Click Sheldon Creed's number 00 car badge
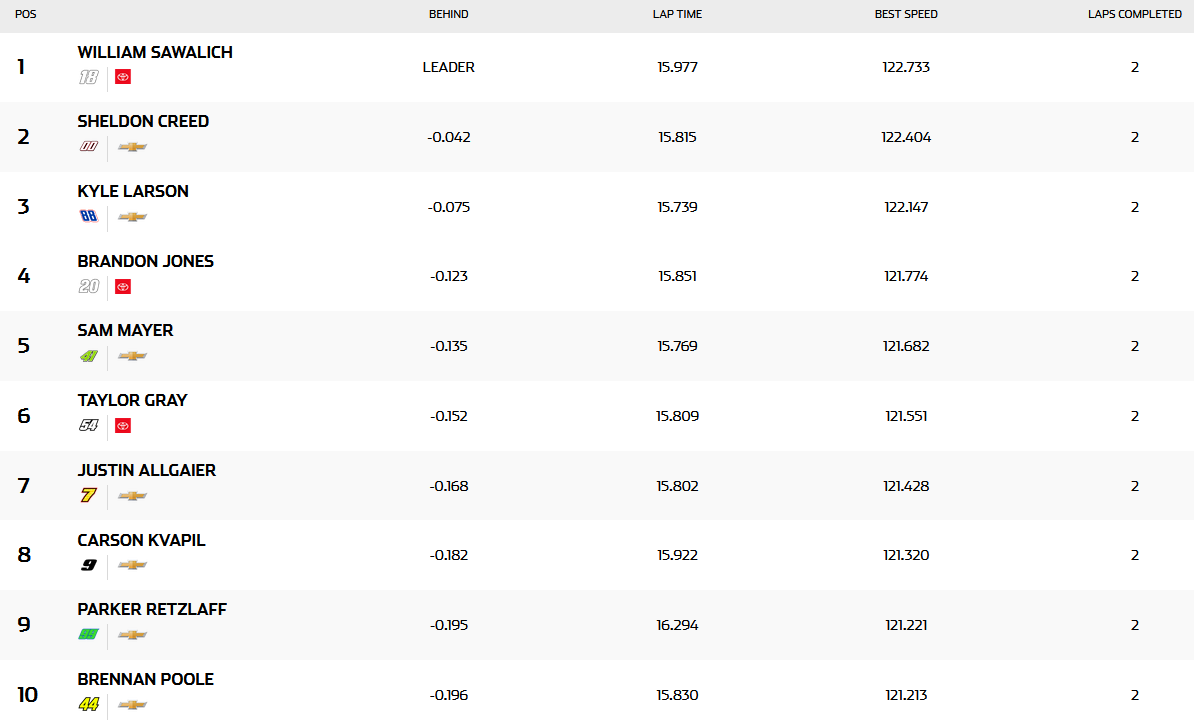Screen dimensions: 1194x727 coord(88,147)
